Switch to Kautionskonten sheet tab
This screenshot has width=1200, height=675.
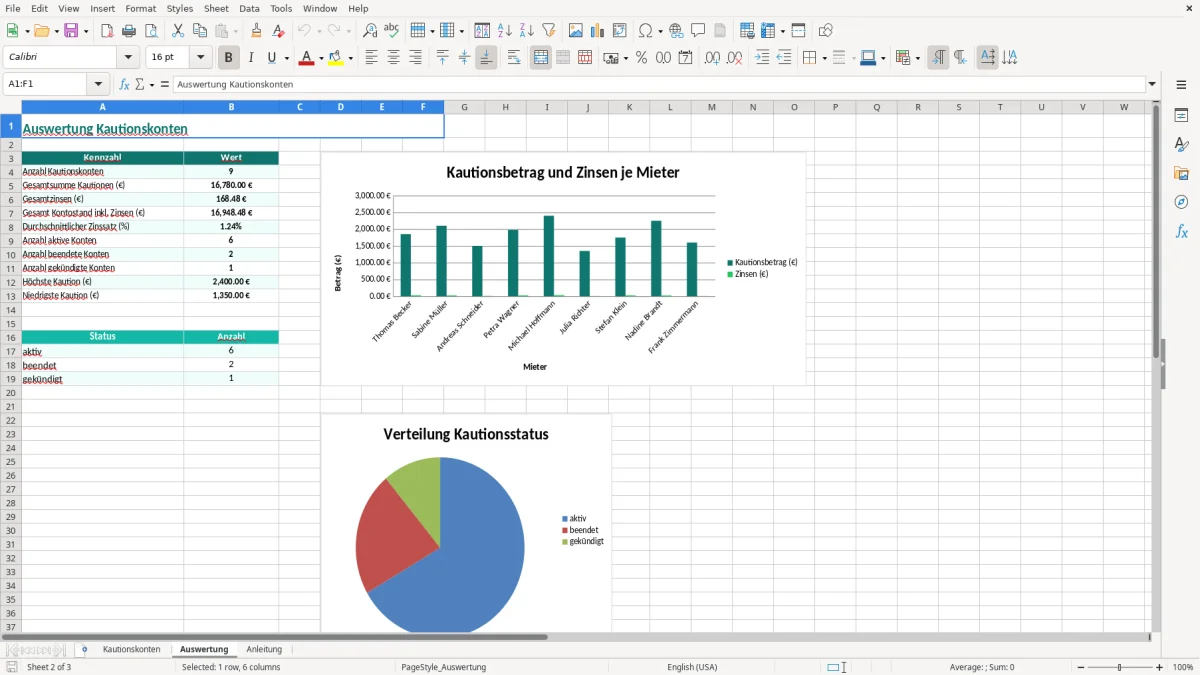click(132, 650)
